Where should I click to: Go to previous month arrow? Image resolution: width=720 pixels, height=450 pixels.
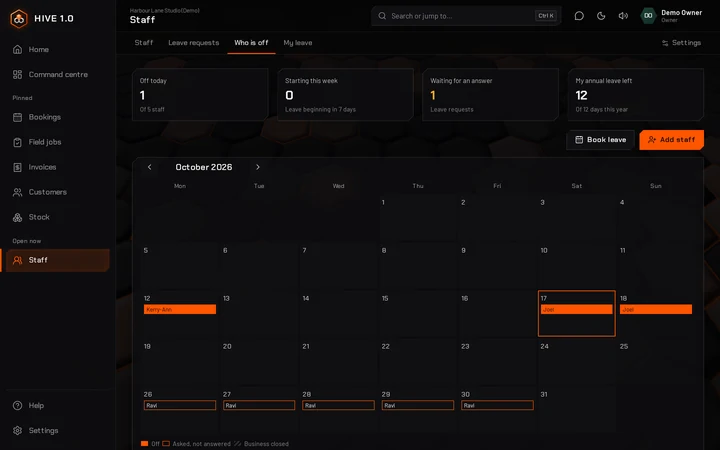[x=149, y=167]
